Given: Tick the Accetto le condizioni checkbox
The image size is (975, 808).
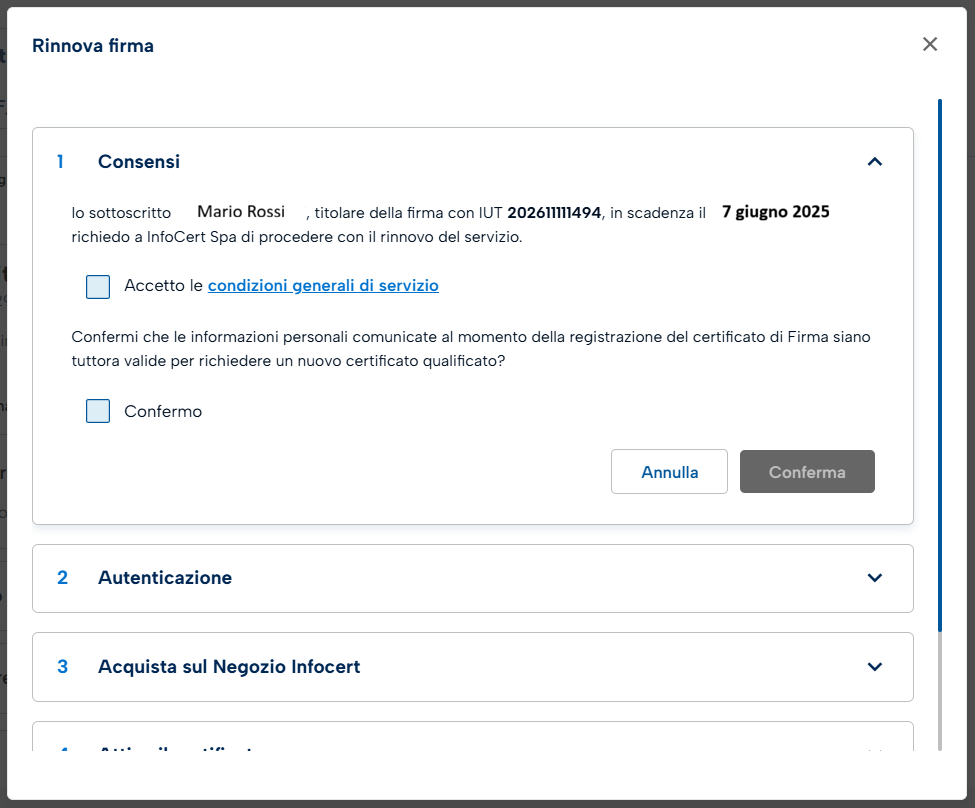Looking at the screenshot, I should pyautogui.click(x=98, y=287).
